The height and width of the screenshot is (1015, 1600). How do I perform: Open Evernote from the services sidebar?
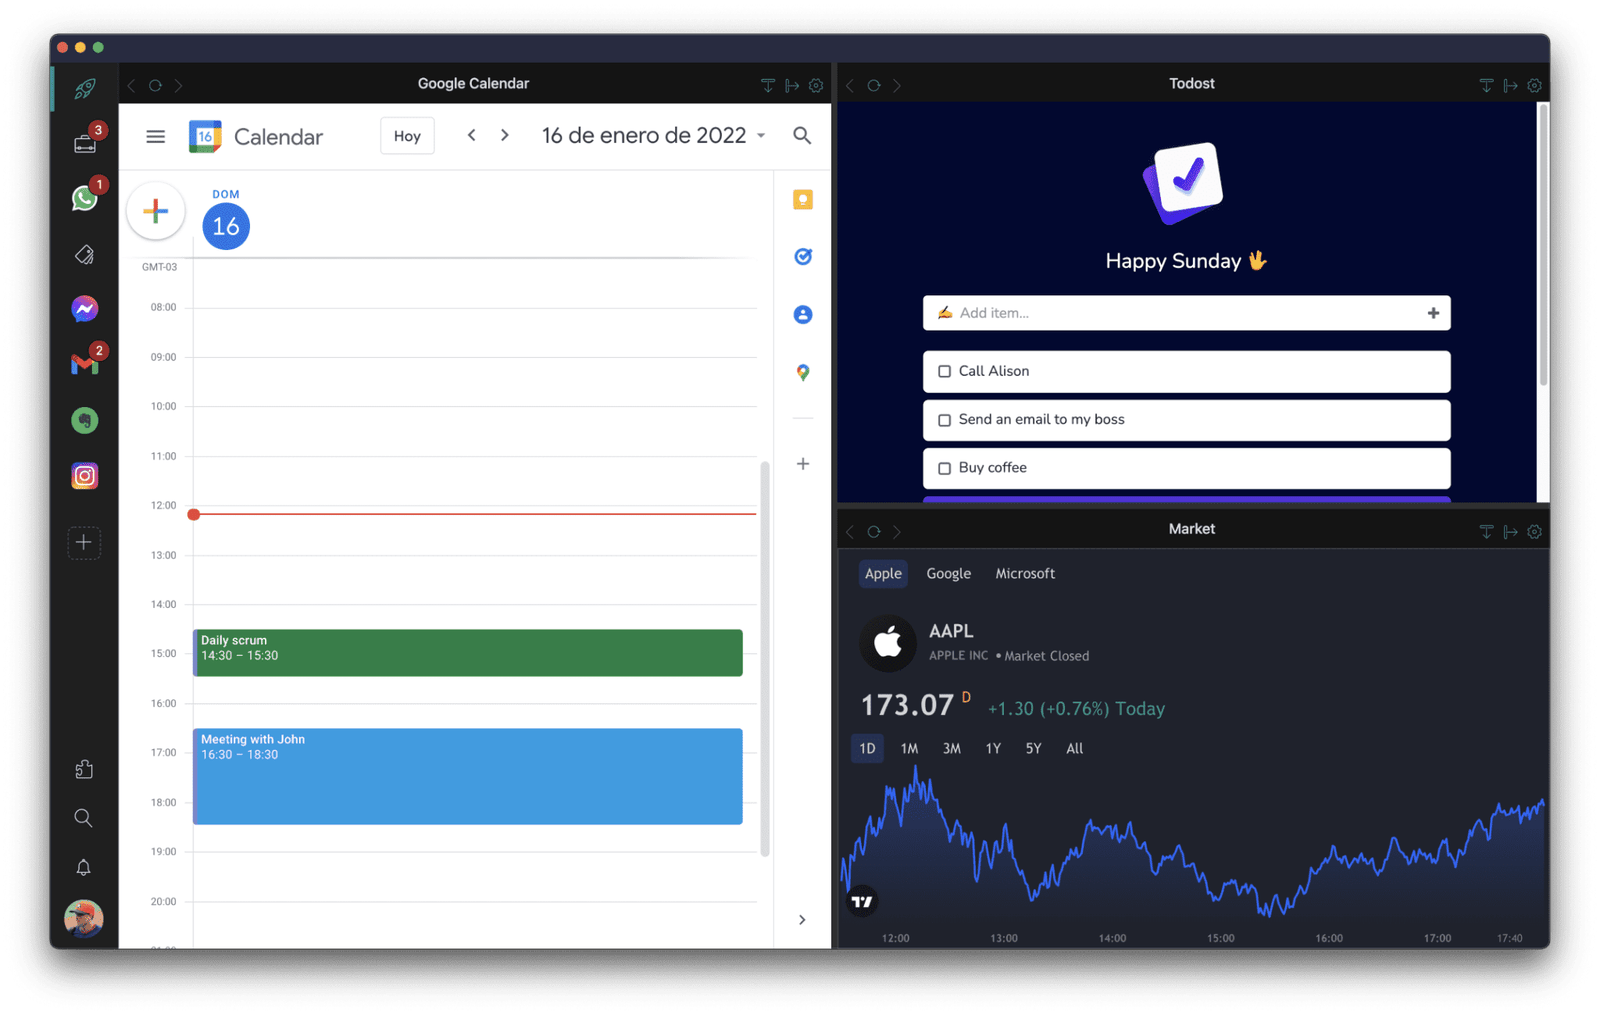pos(84,420)
